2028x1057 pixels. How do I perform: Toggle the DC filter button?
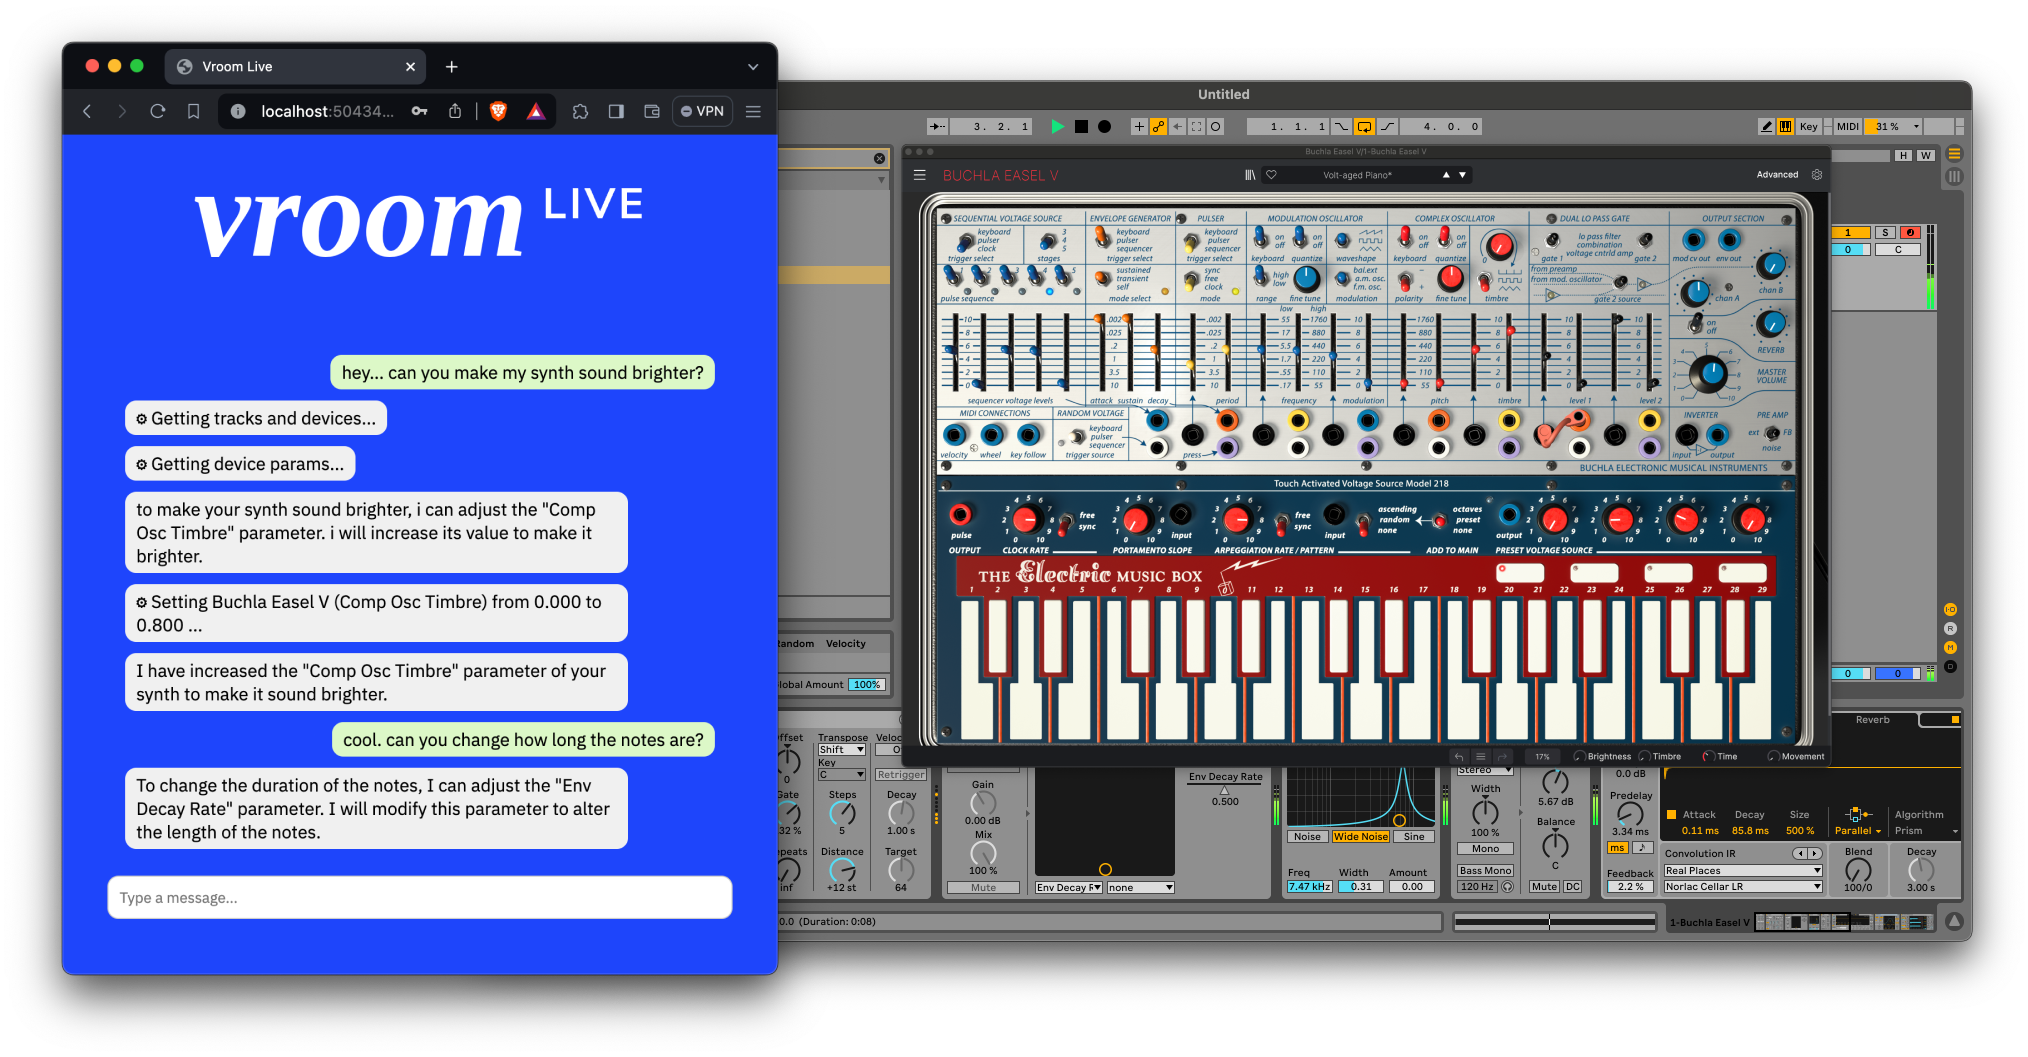pos(1573,887)
